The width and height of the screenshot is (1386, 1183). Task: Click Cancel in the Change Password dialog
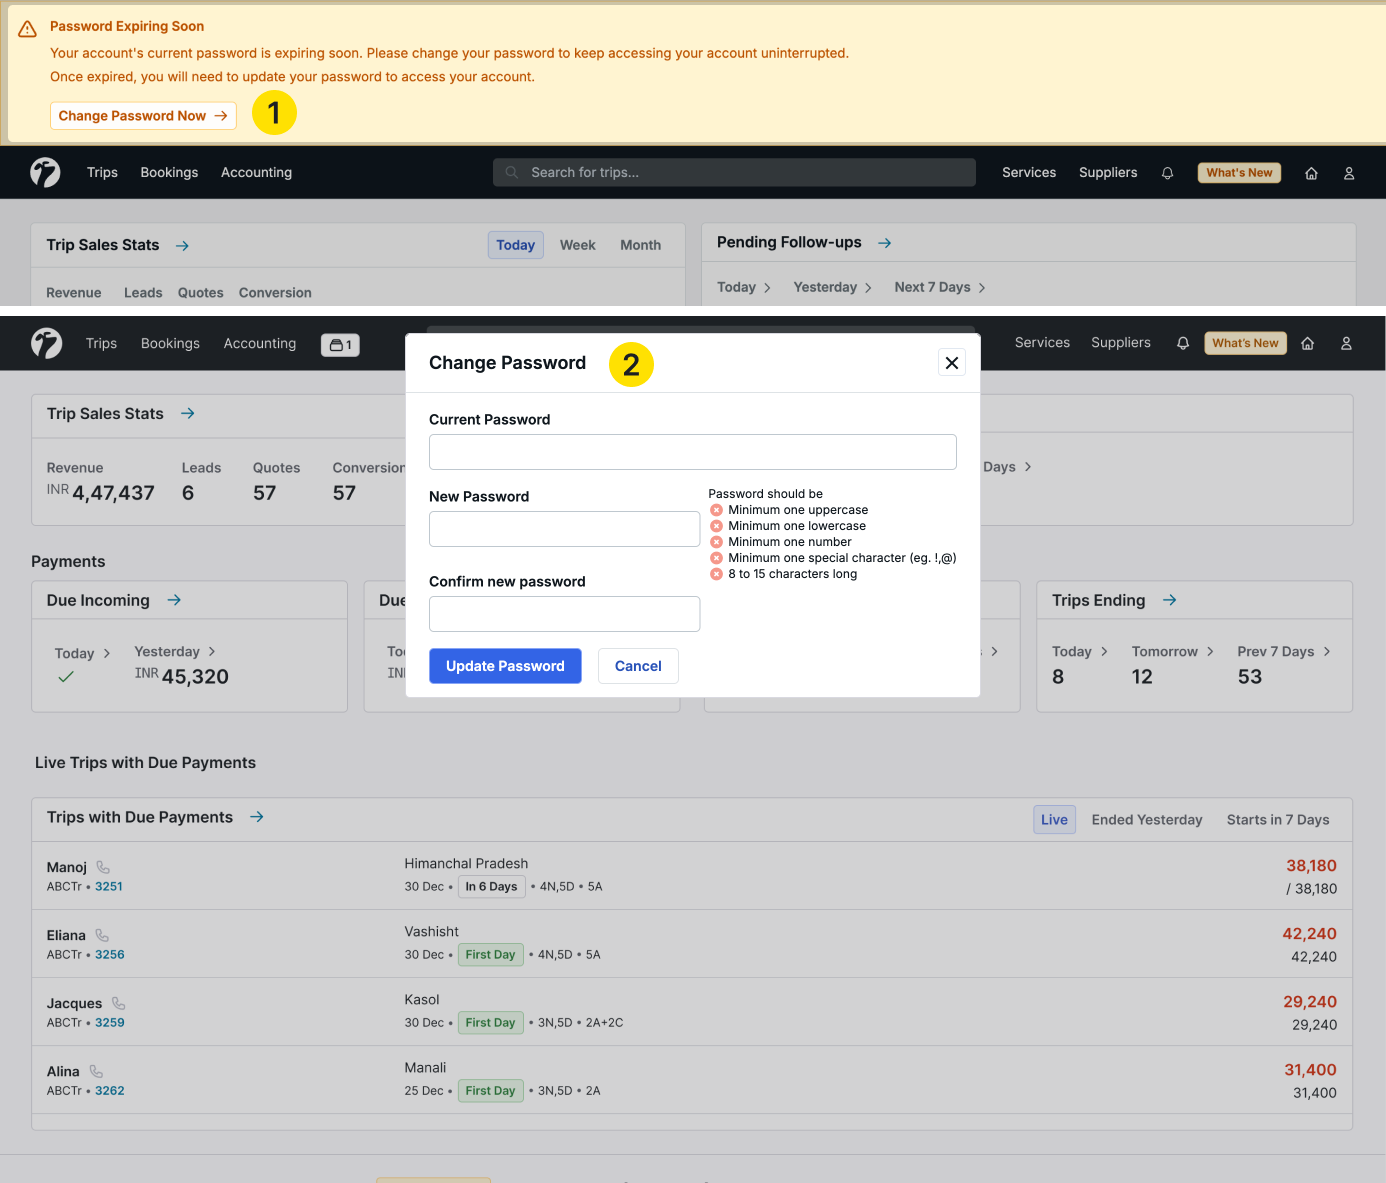(638, 666)
